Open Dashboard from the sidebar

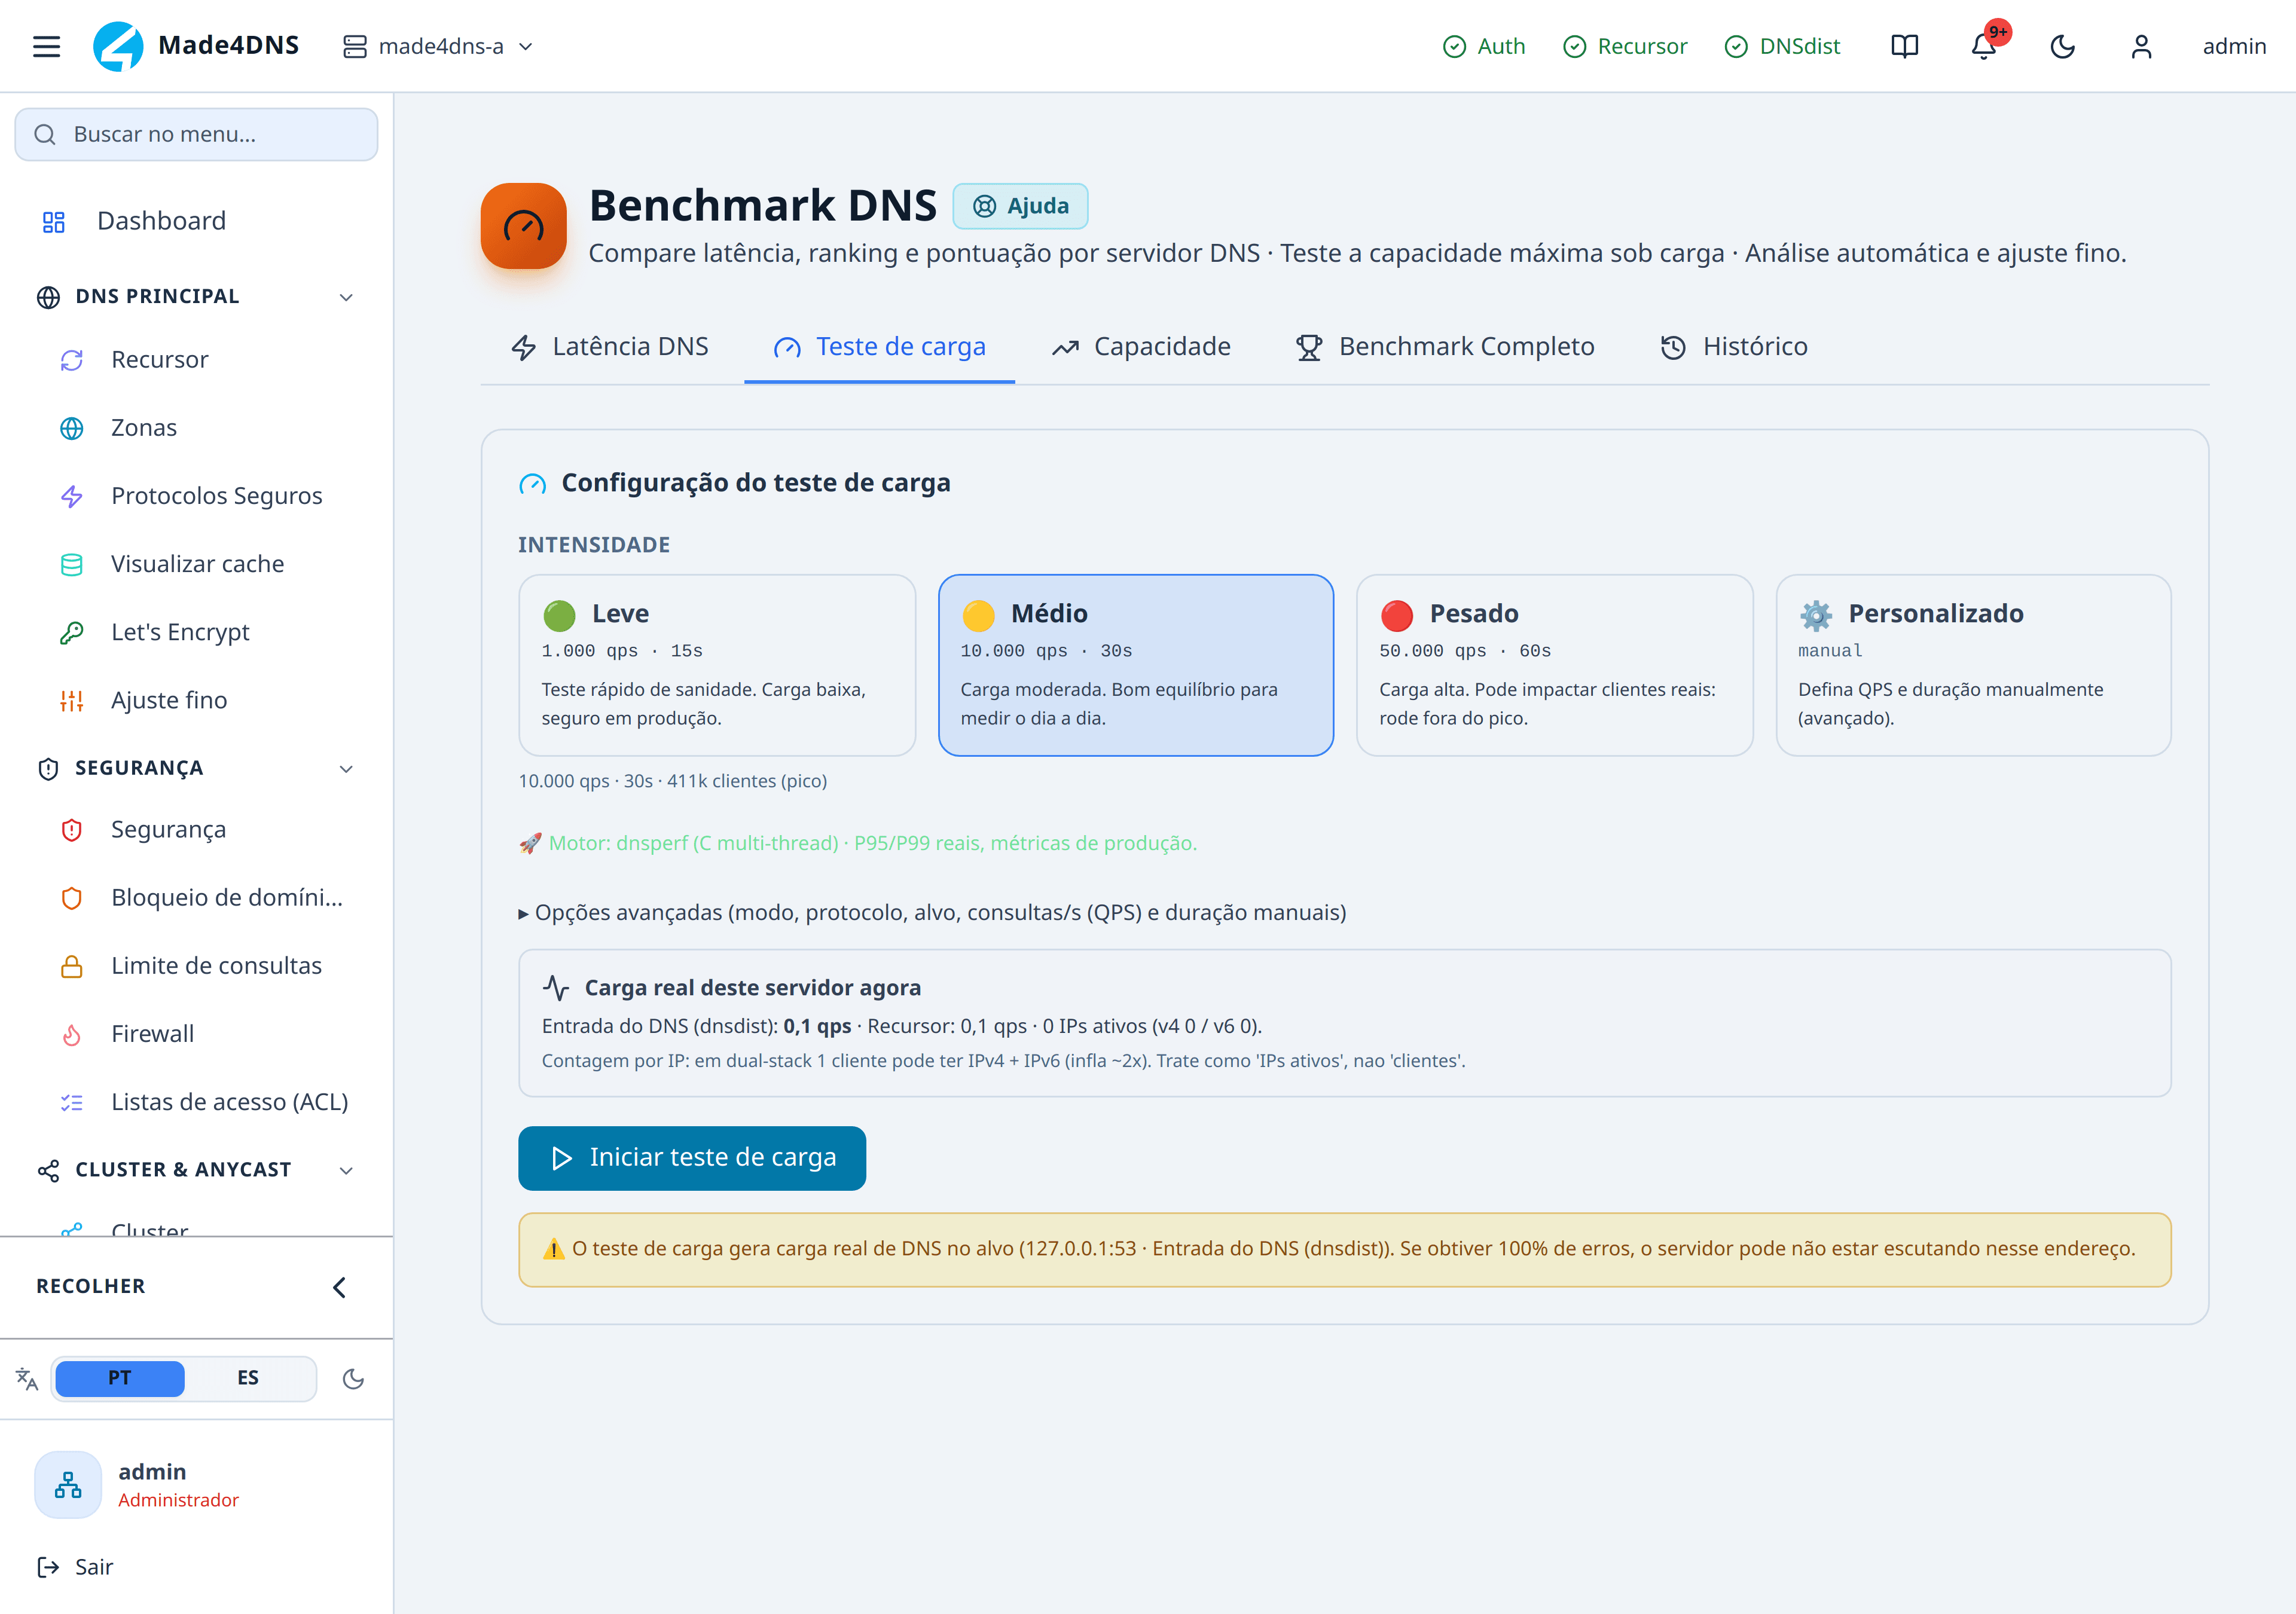(196, 221)
